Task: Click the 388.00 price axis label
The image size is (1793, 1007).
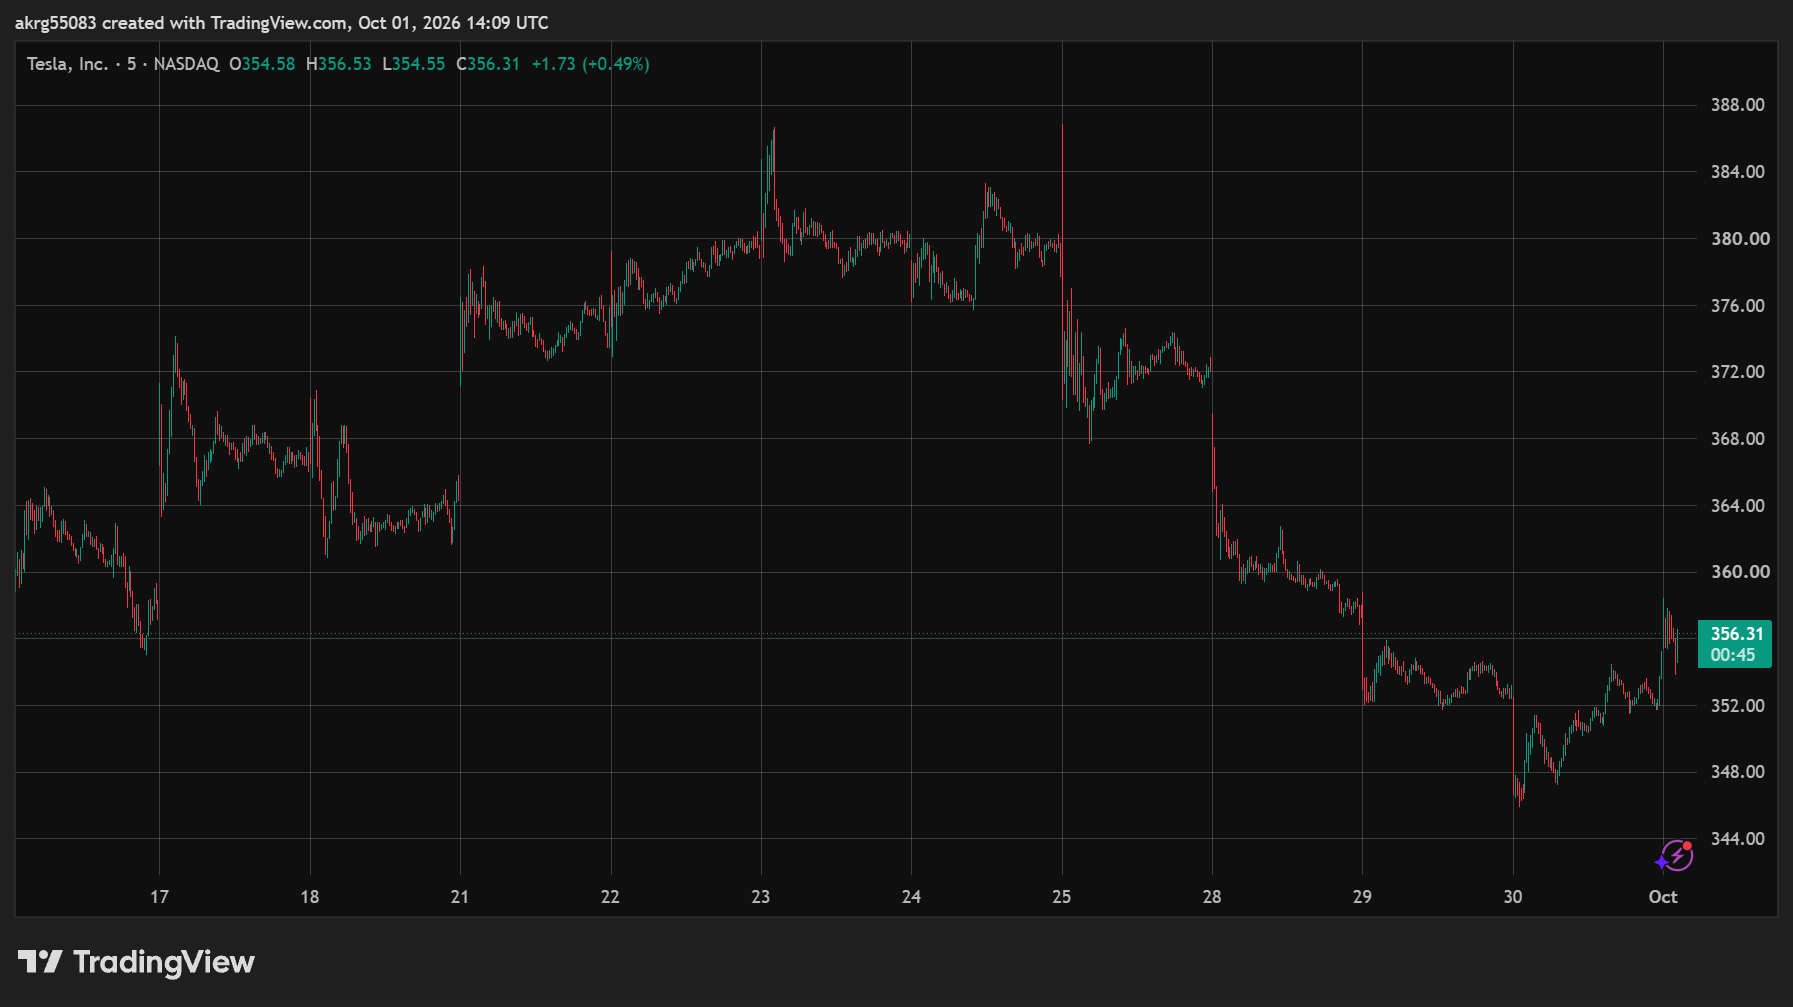Action: pos(1737,105)
